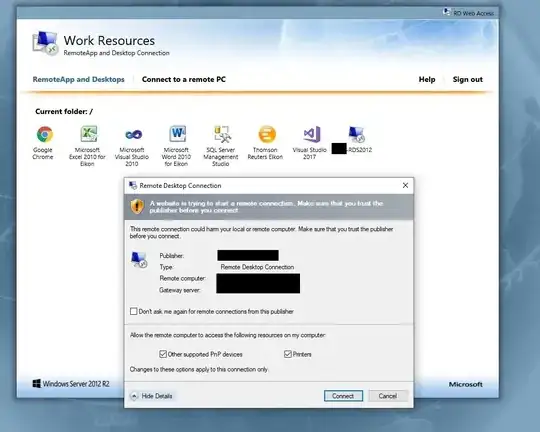Click 'Remote computer:' label
540x432 pixels.
pos(183,278)
